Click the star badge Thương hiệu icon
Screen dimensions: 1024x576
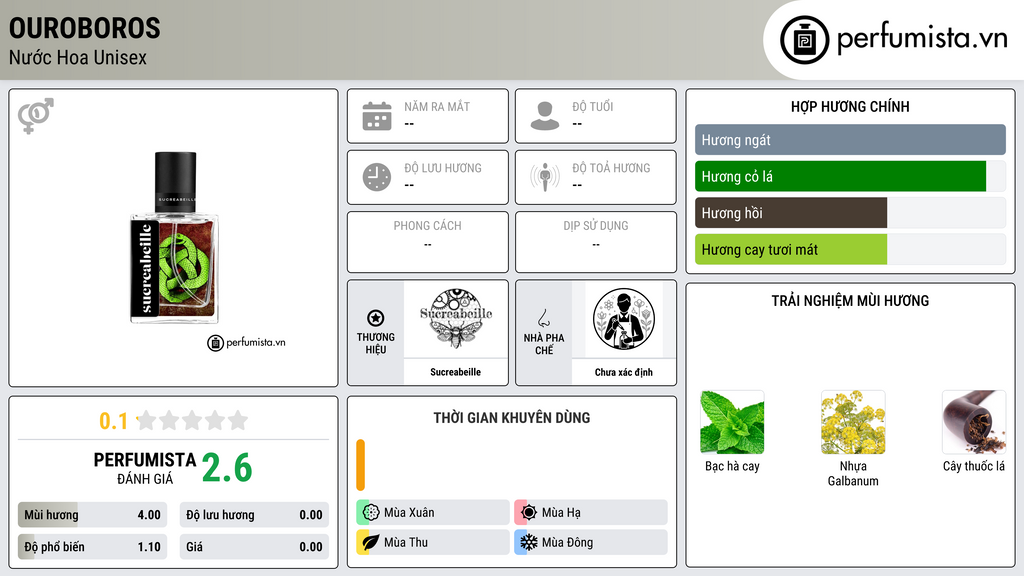pos(376,318)
